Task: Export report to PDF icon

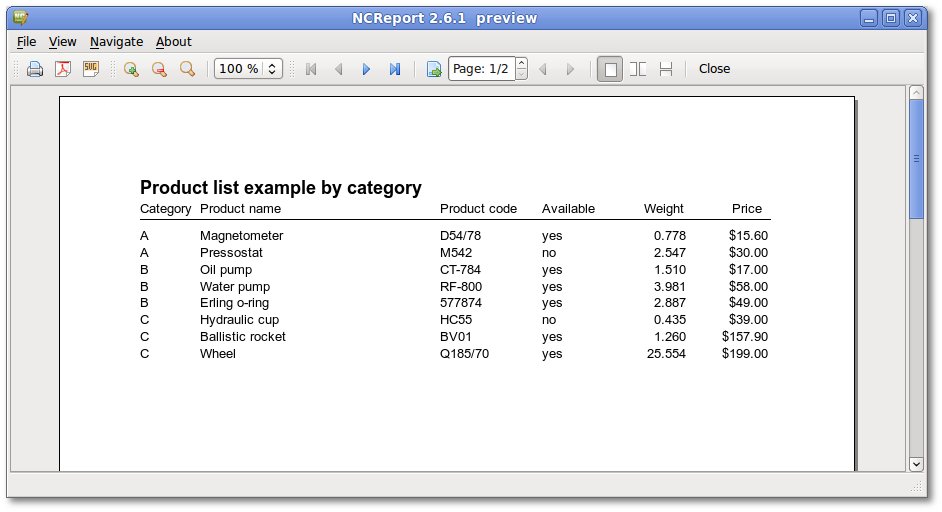Action: (63, 69)
